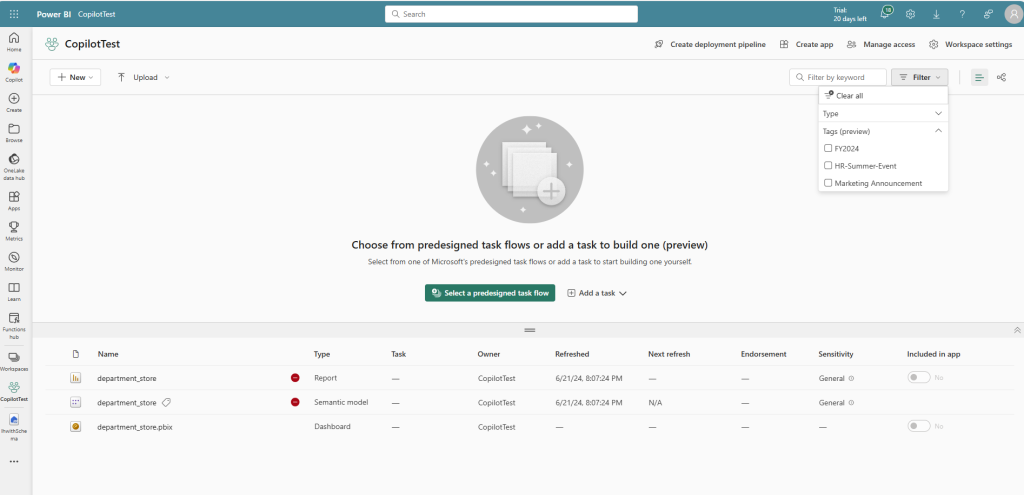The width and height of the screenshot is (1024, 495).
Task: Open Functions hub in sidebar
Action: click(x=14, y=325)
